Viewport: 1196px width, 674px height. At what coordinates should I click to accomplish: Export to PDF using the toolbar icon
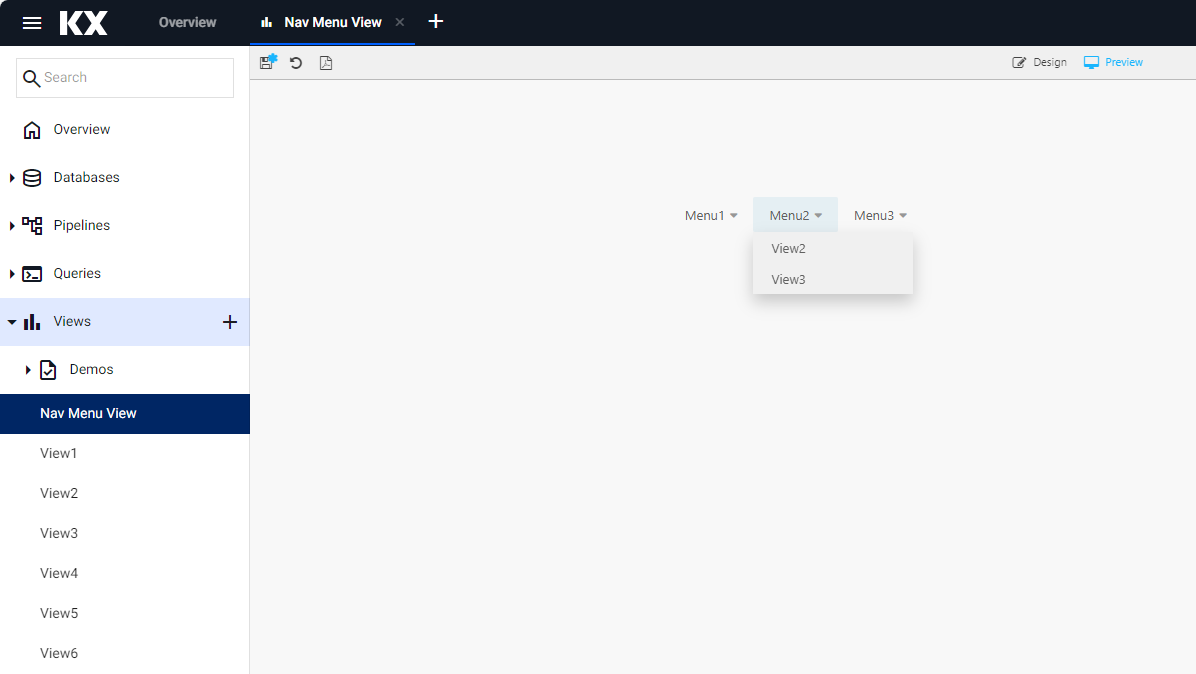tap(326, 63)
